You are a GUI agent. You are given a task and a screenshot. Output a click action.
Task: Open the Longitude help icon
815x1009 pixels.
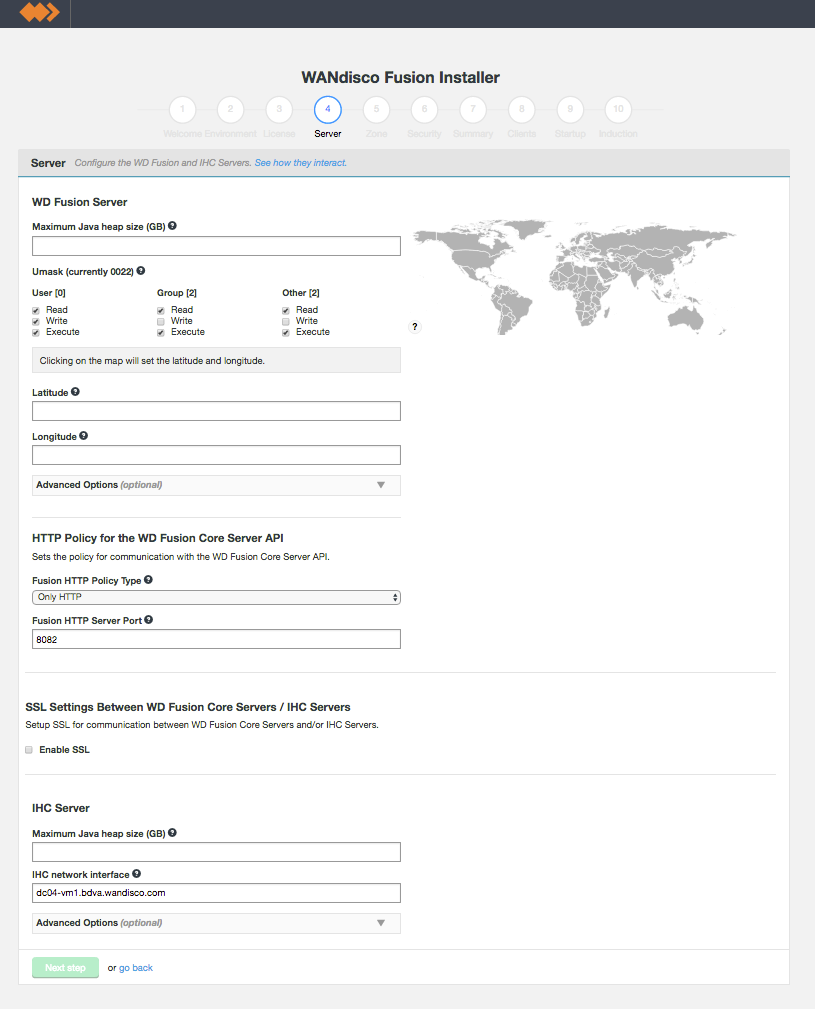click(84, 436)
